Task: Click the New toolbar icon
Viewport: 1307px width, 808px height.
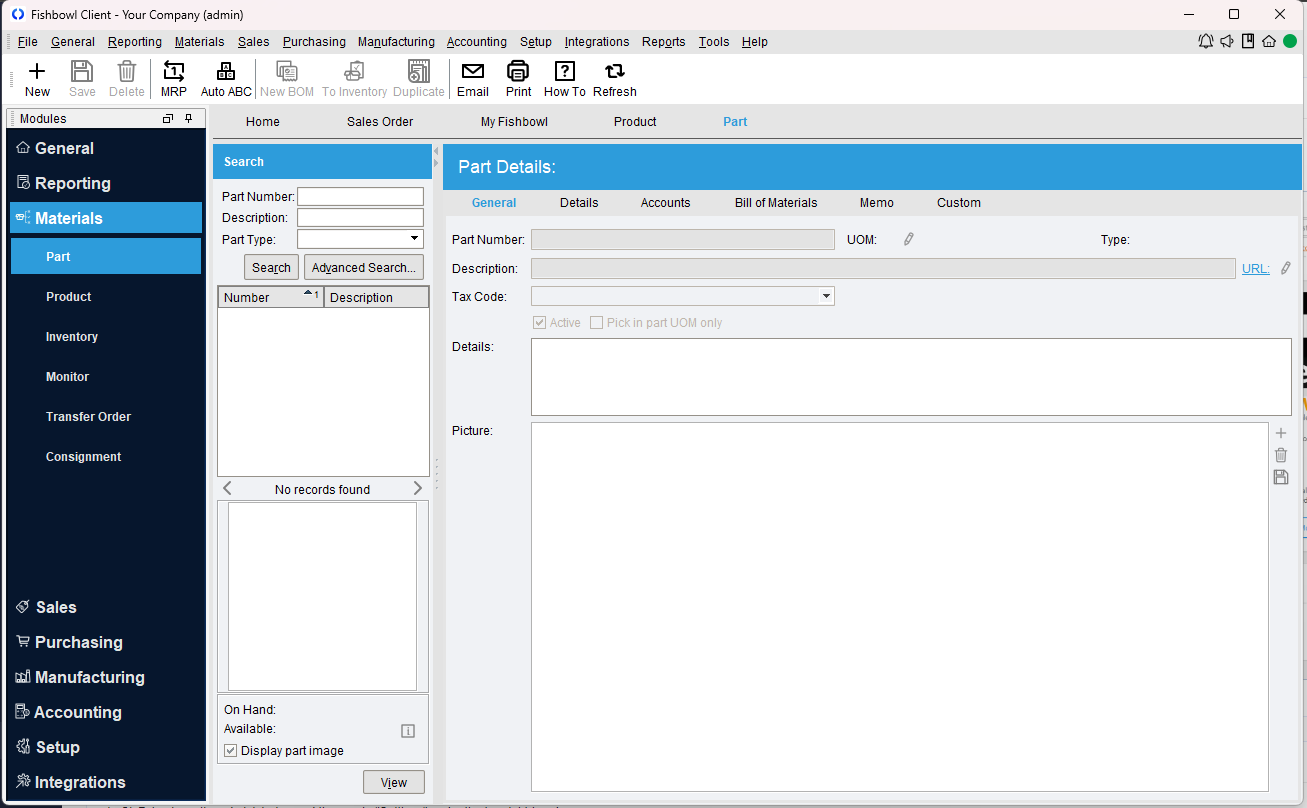Action: [37, 79]
